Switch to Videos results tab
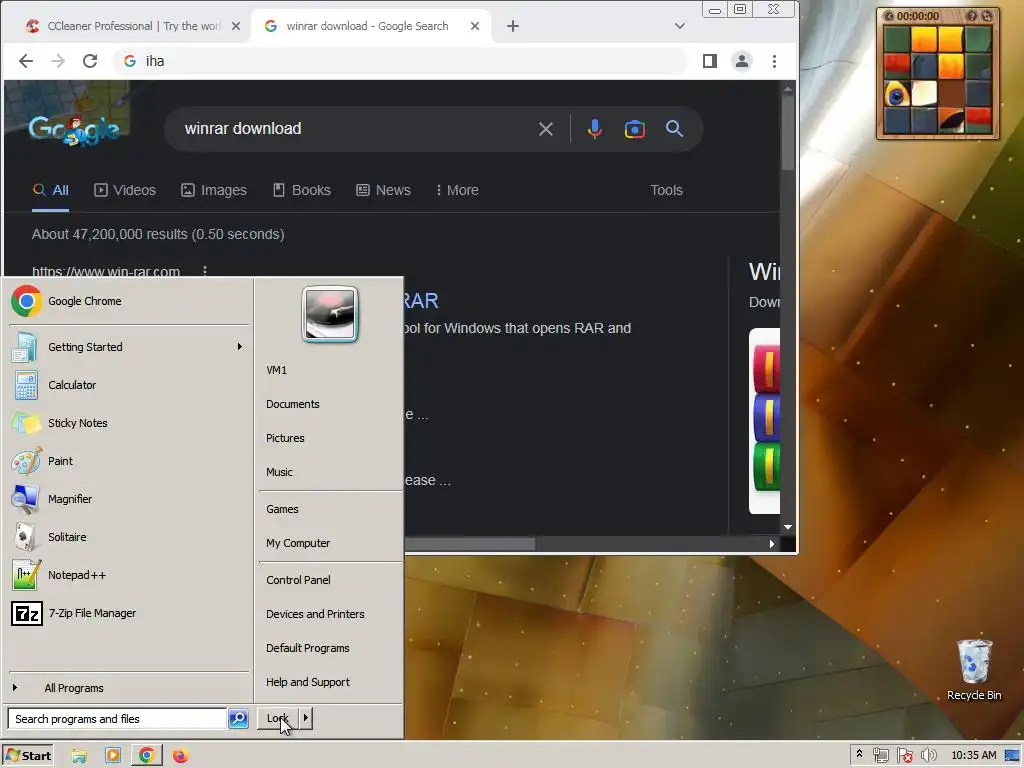The image size is (1024, 768). (125, 190)
